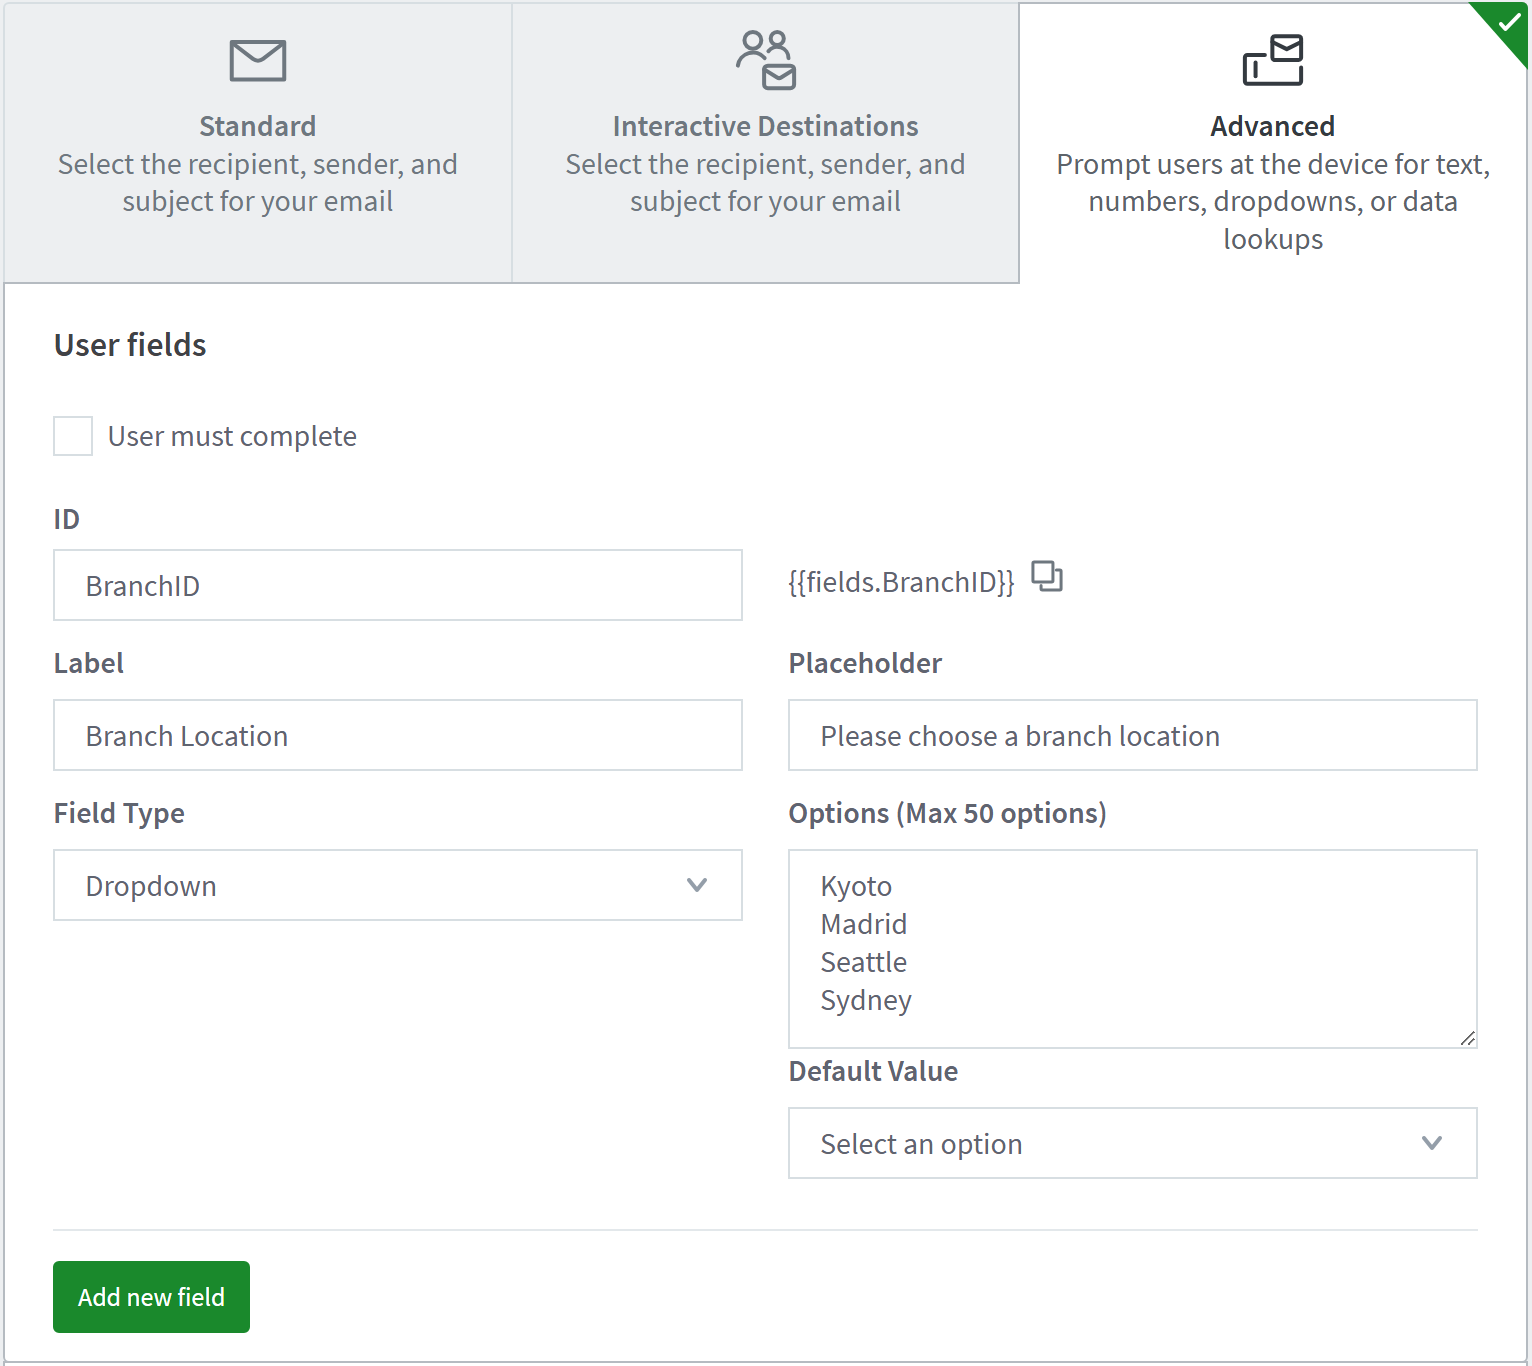This screenshot has height=1366, width=1532.
Task: Select the Interactive Destinations tab
Action: pos(765,144)
